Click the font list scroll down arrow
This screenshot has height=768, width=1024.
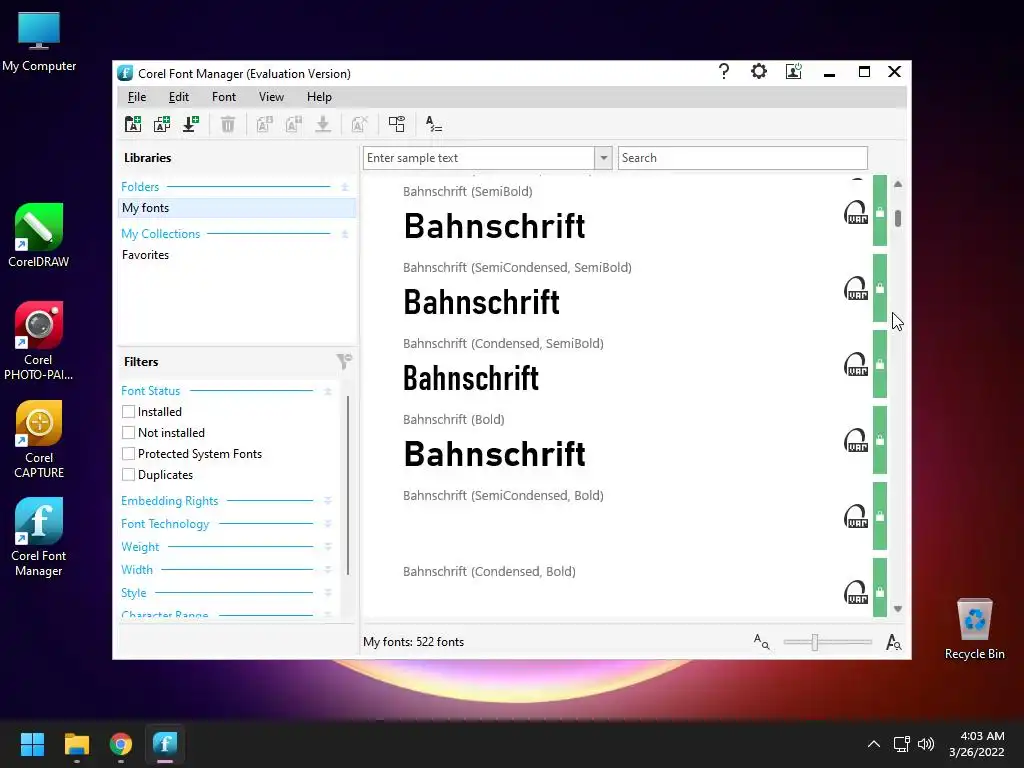tap(898, 609)
